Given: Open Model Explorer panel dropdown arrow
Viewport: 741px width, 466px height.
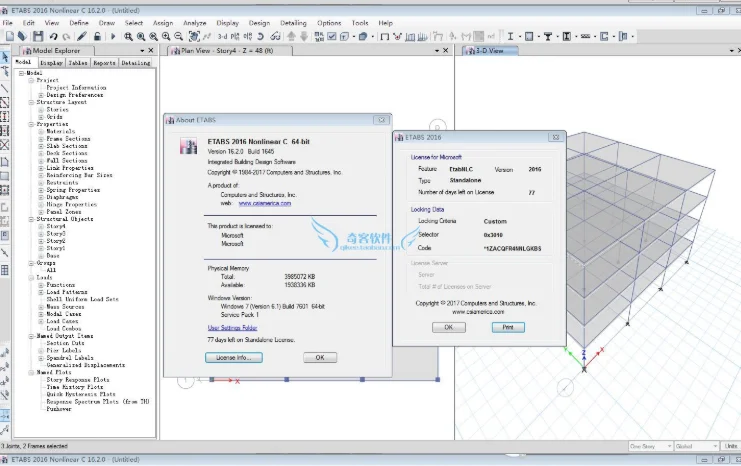Looking at the screenshot, I should 142,51.
